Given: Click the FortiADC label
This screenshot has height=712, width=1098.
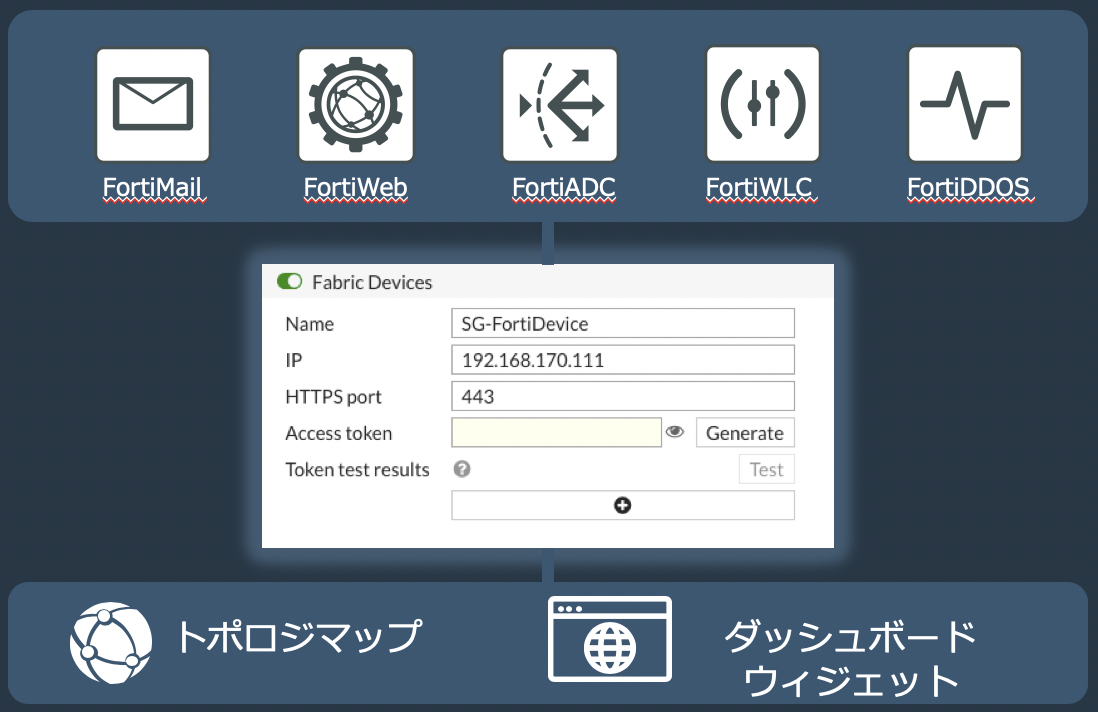Looking at the screenshot, I should point(564,188).
